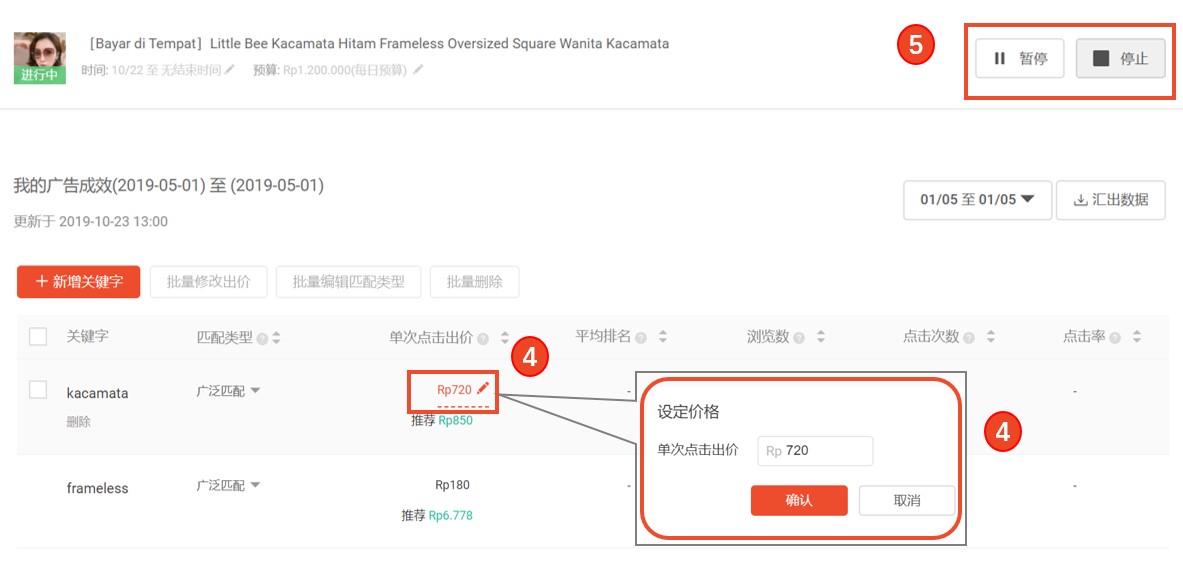Sort by 平均排名 column arrows
This screenshot has height=568, width=1183.
click(x=662, y=337)
